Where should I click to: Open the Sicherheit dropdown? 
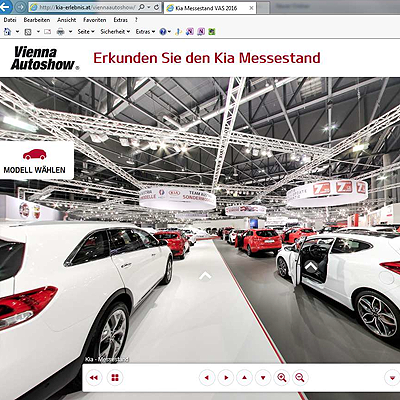[x=115, y=32]
